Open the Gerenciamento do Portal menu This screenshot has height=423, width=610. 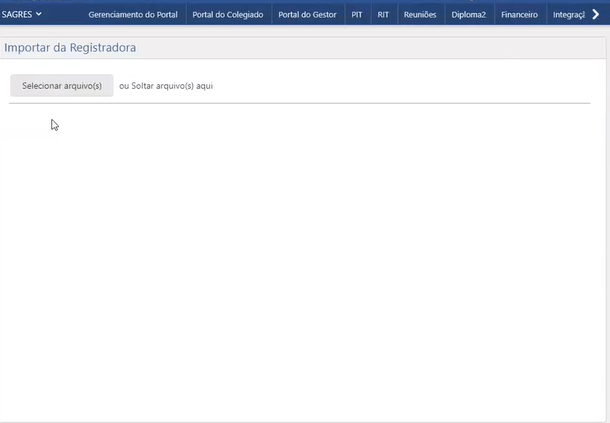132,15
